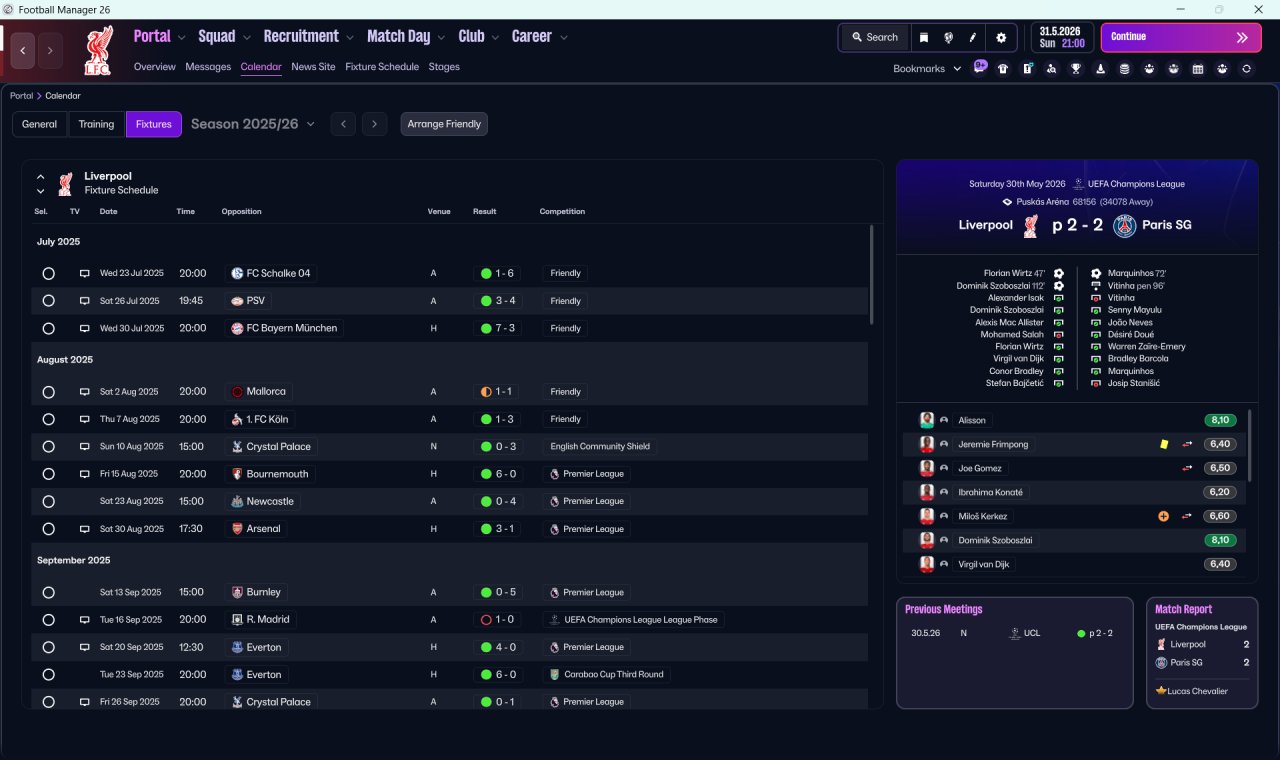Expand the Squad menu chevron
The width and height of the screenshot is (1280, 760).
click(x=246, y=38)
